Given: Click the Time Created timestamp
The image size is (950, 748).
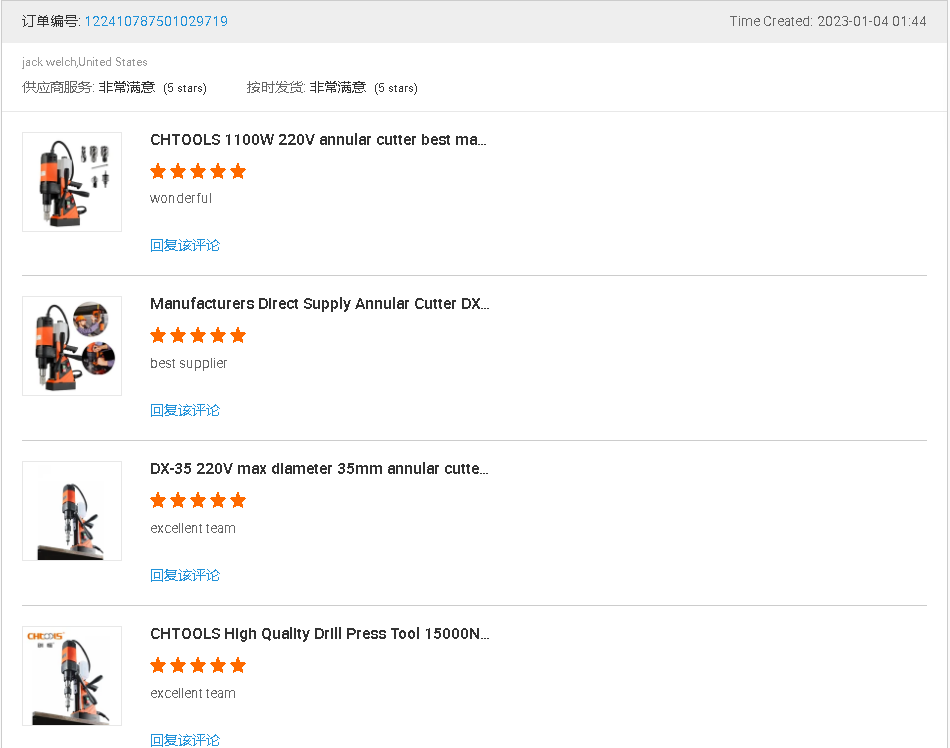Looking at the screenshot, I should [x=828, y=21].
